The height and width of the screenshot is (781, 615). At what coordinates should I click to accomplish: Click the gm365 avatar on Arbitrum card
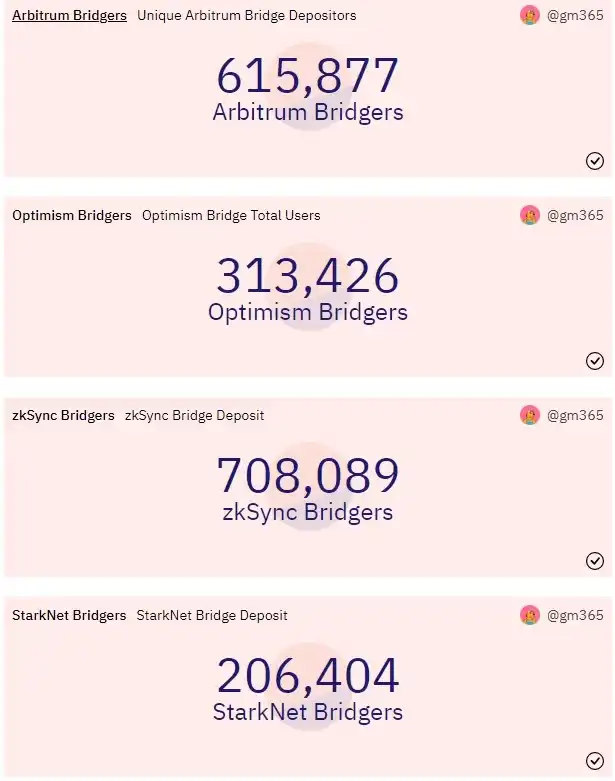coord(530,15)
